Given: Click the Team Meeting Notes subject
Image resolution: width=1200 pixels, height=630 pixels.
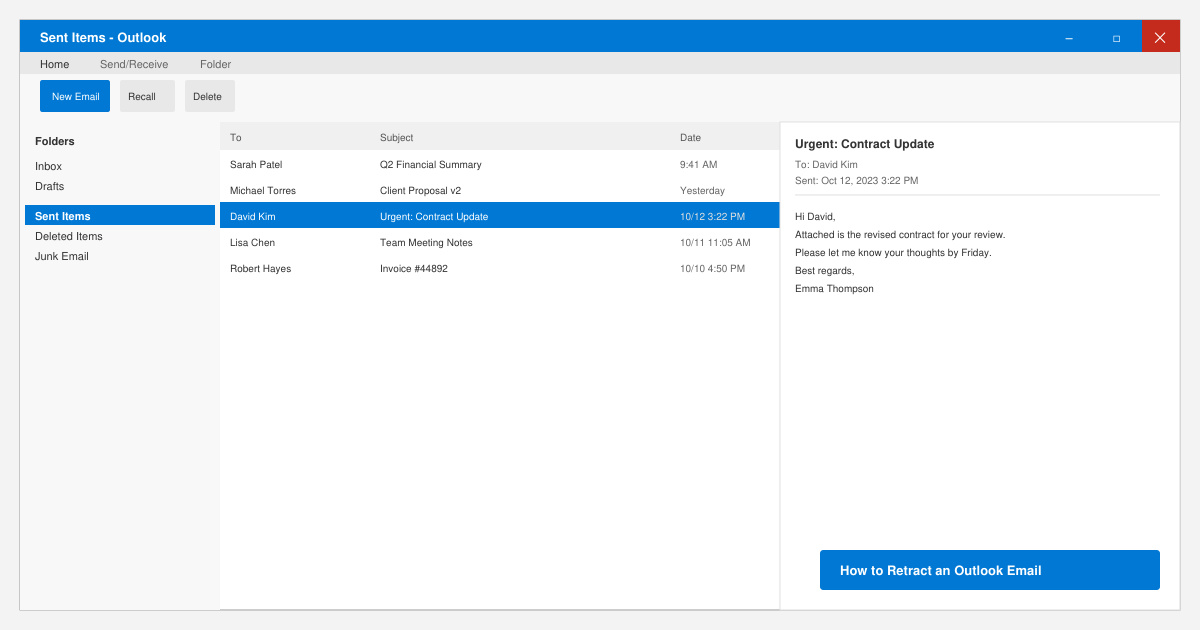Looking at the screenshot, I should [426, 242].
